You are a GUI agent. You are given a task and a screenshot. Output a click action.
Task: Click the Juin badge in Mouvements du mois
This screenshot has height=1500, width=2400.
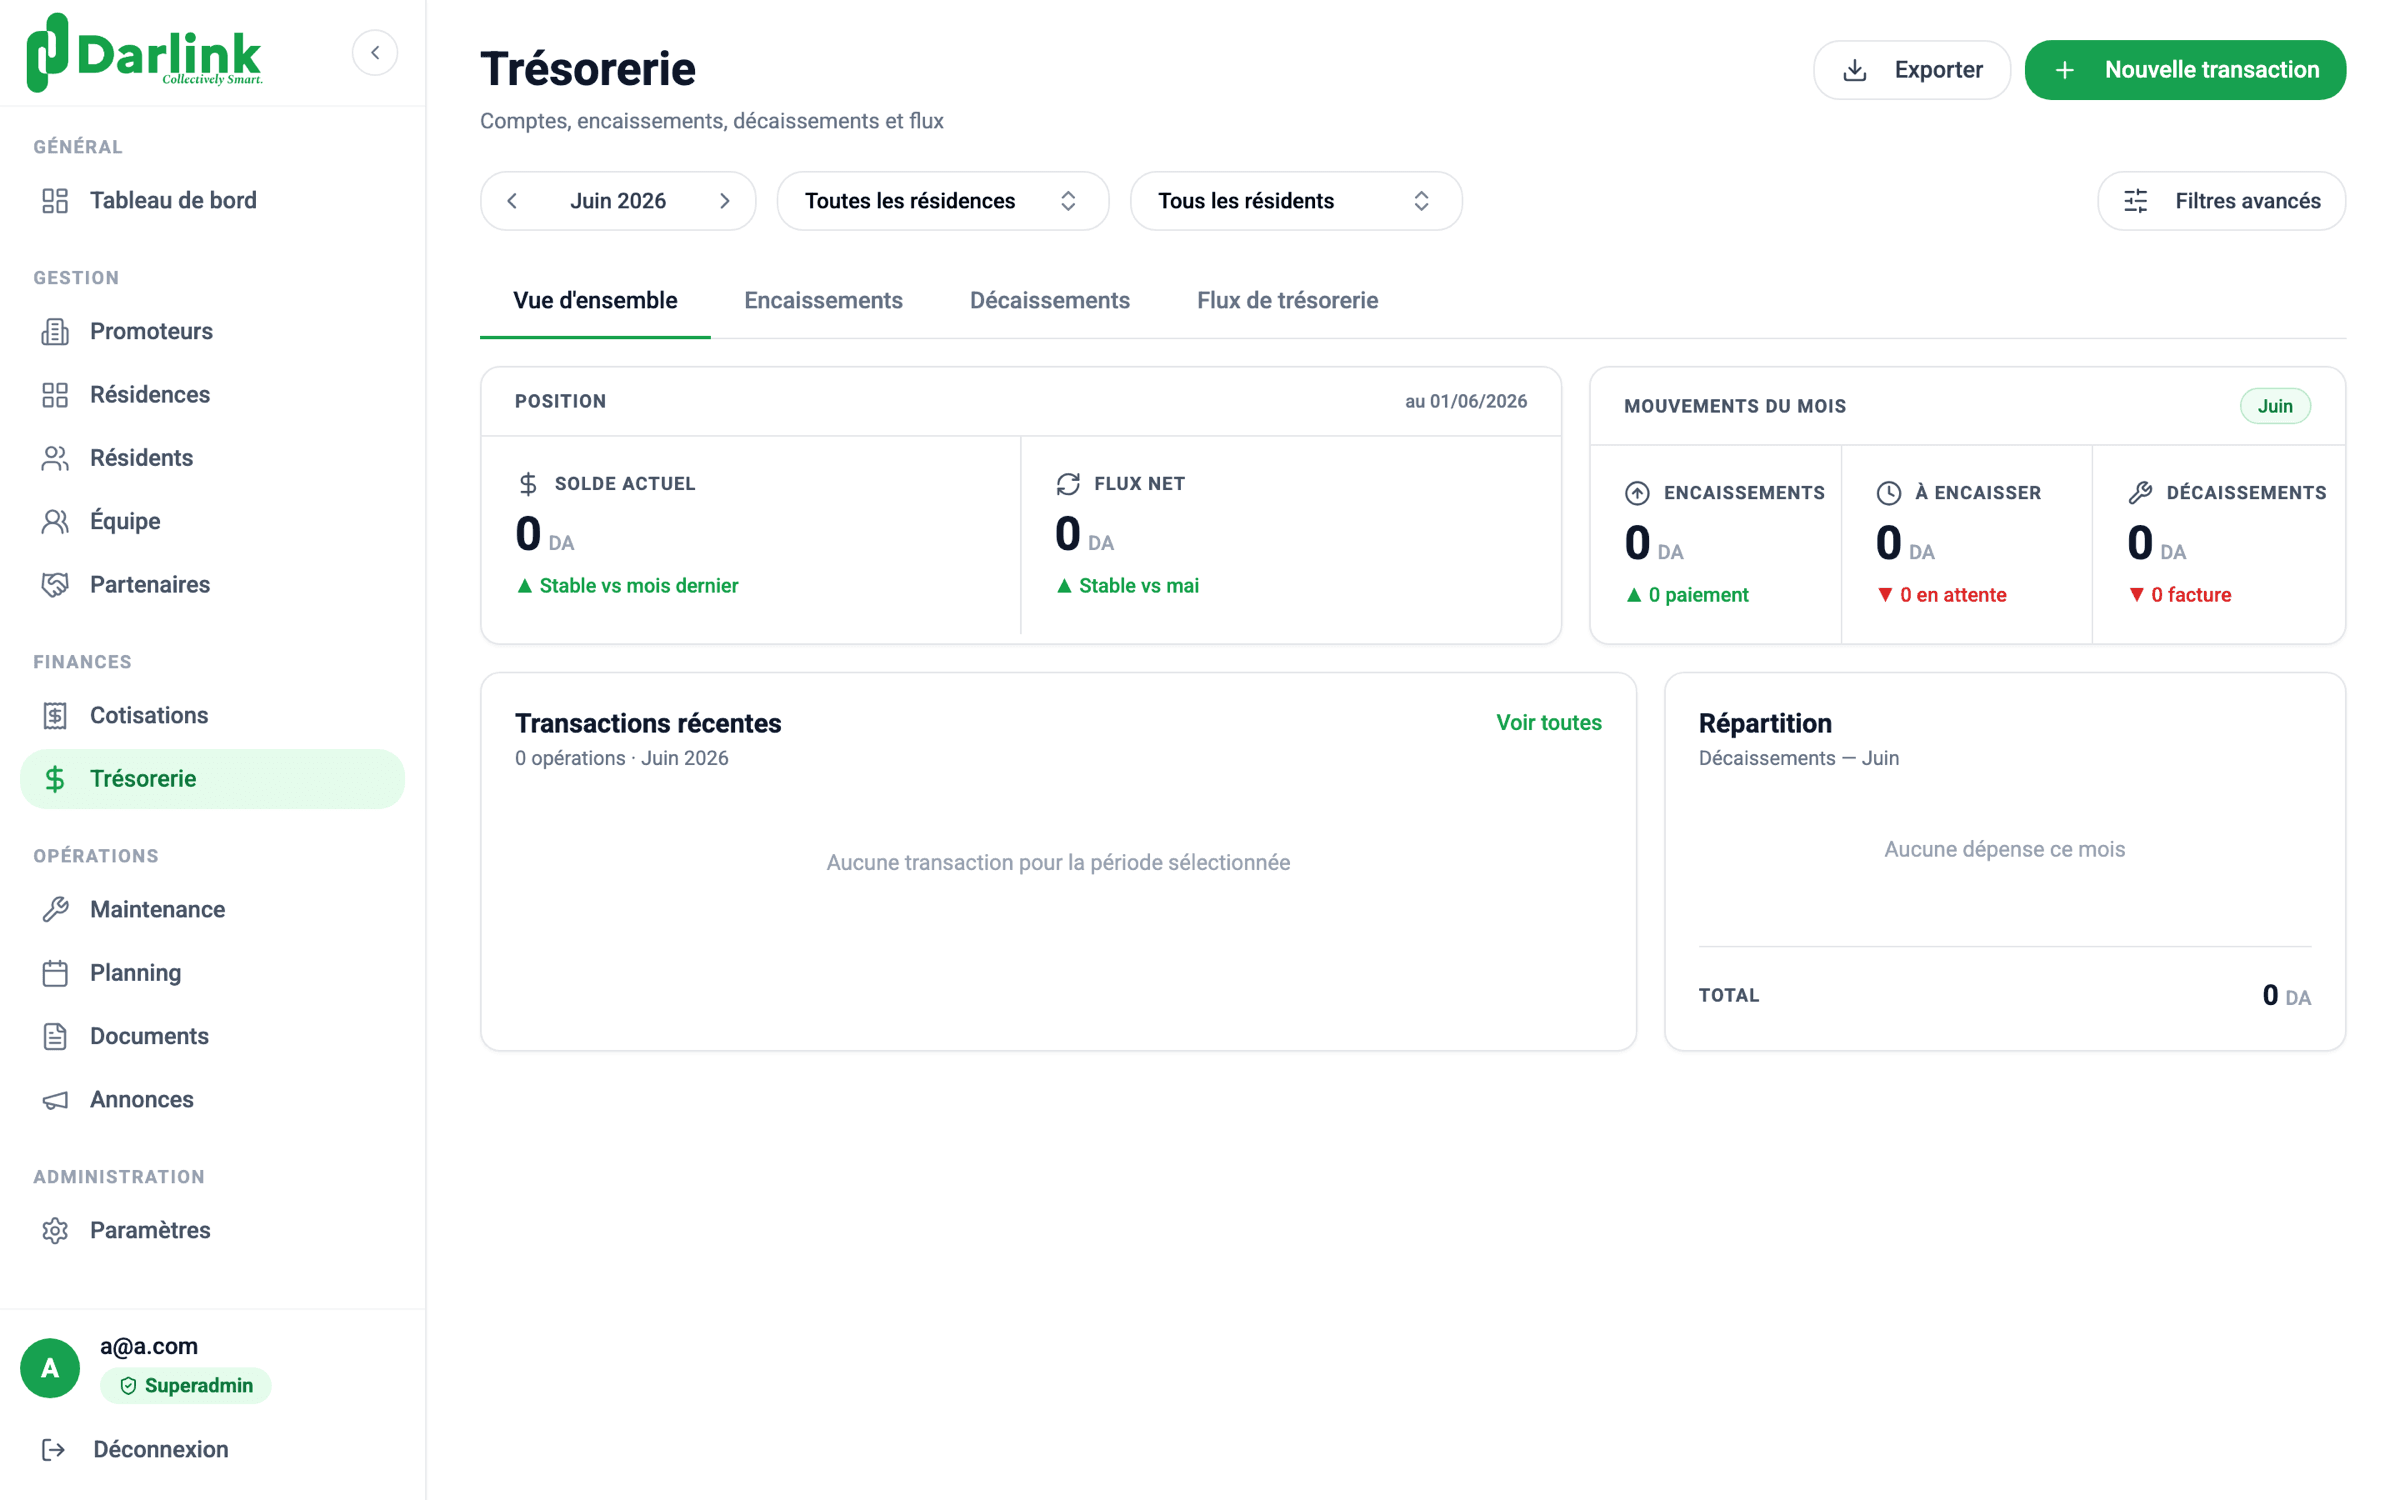click(2275, 406)
